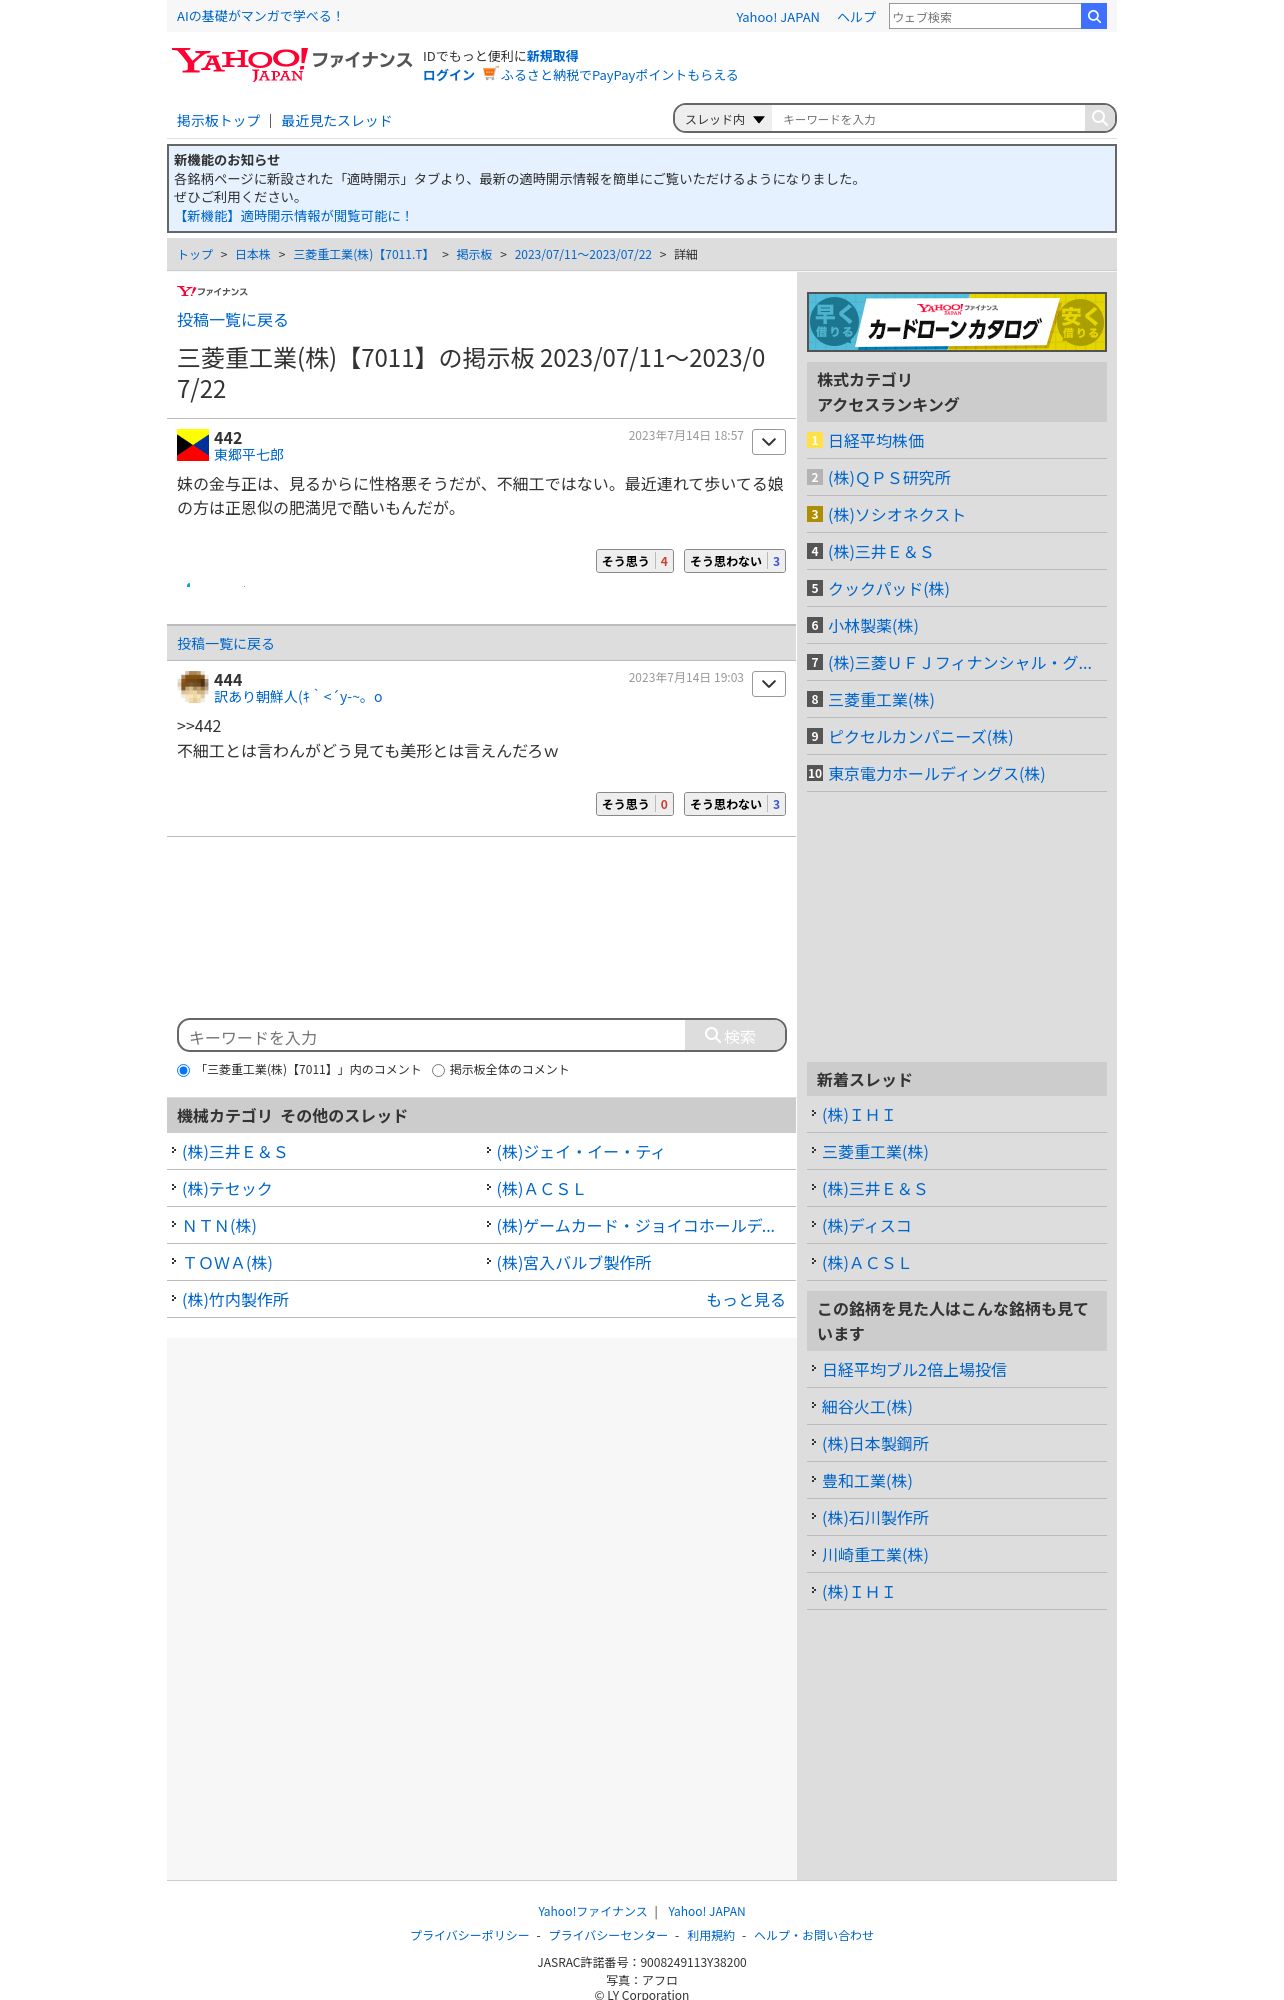The width and height of the screenshot is (1284, 2000).
Task: Focus the lower キーワードを入力 field
Action: tap(432, 1037)
